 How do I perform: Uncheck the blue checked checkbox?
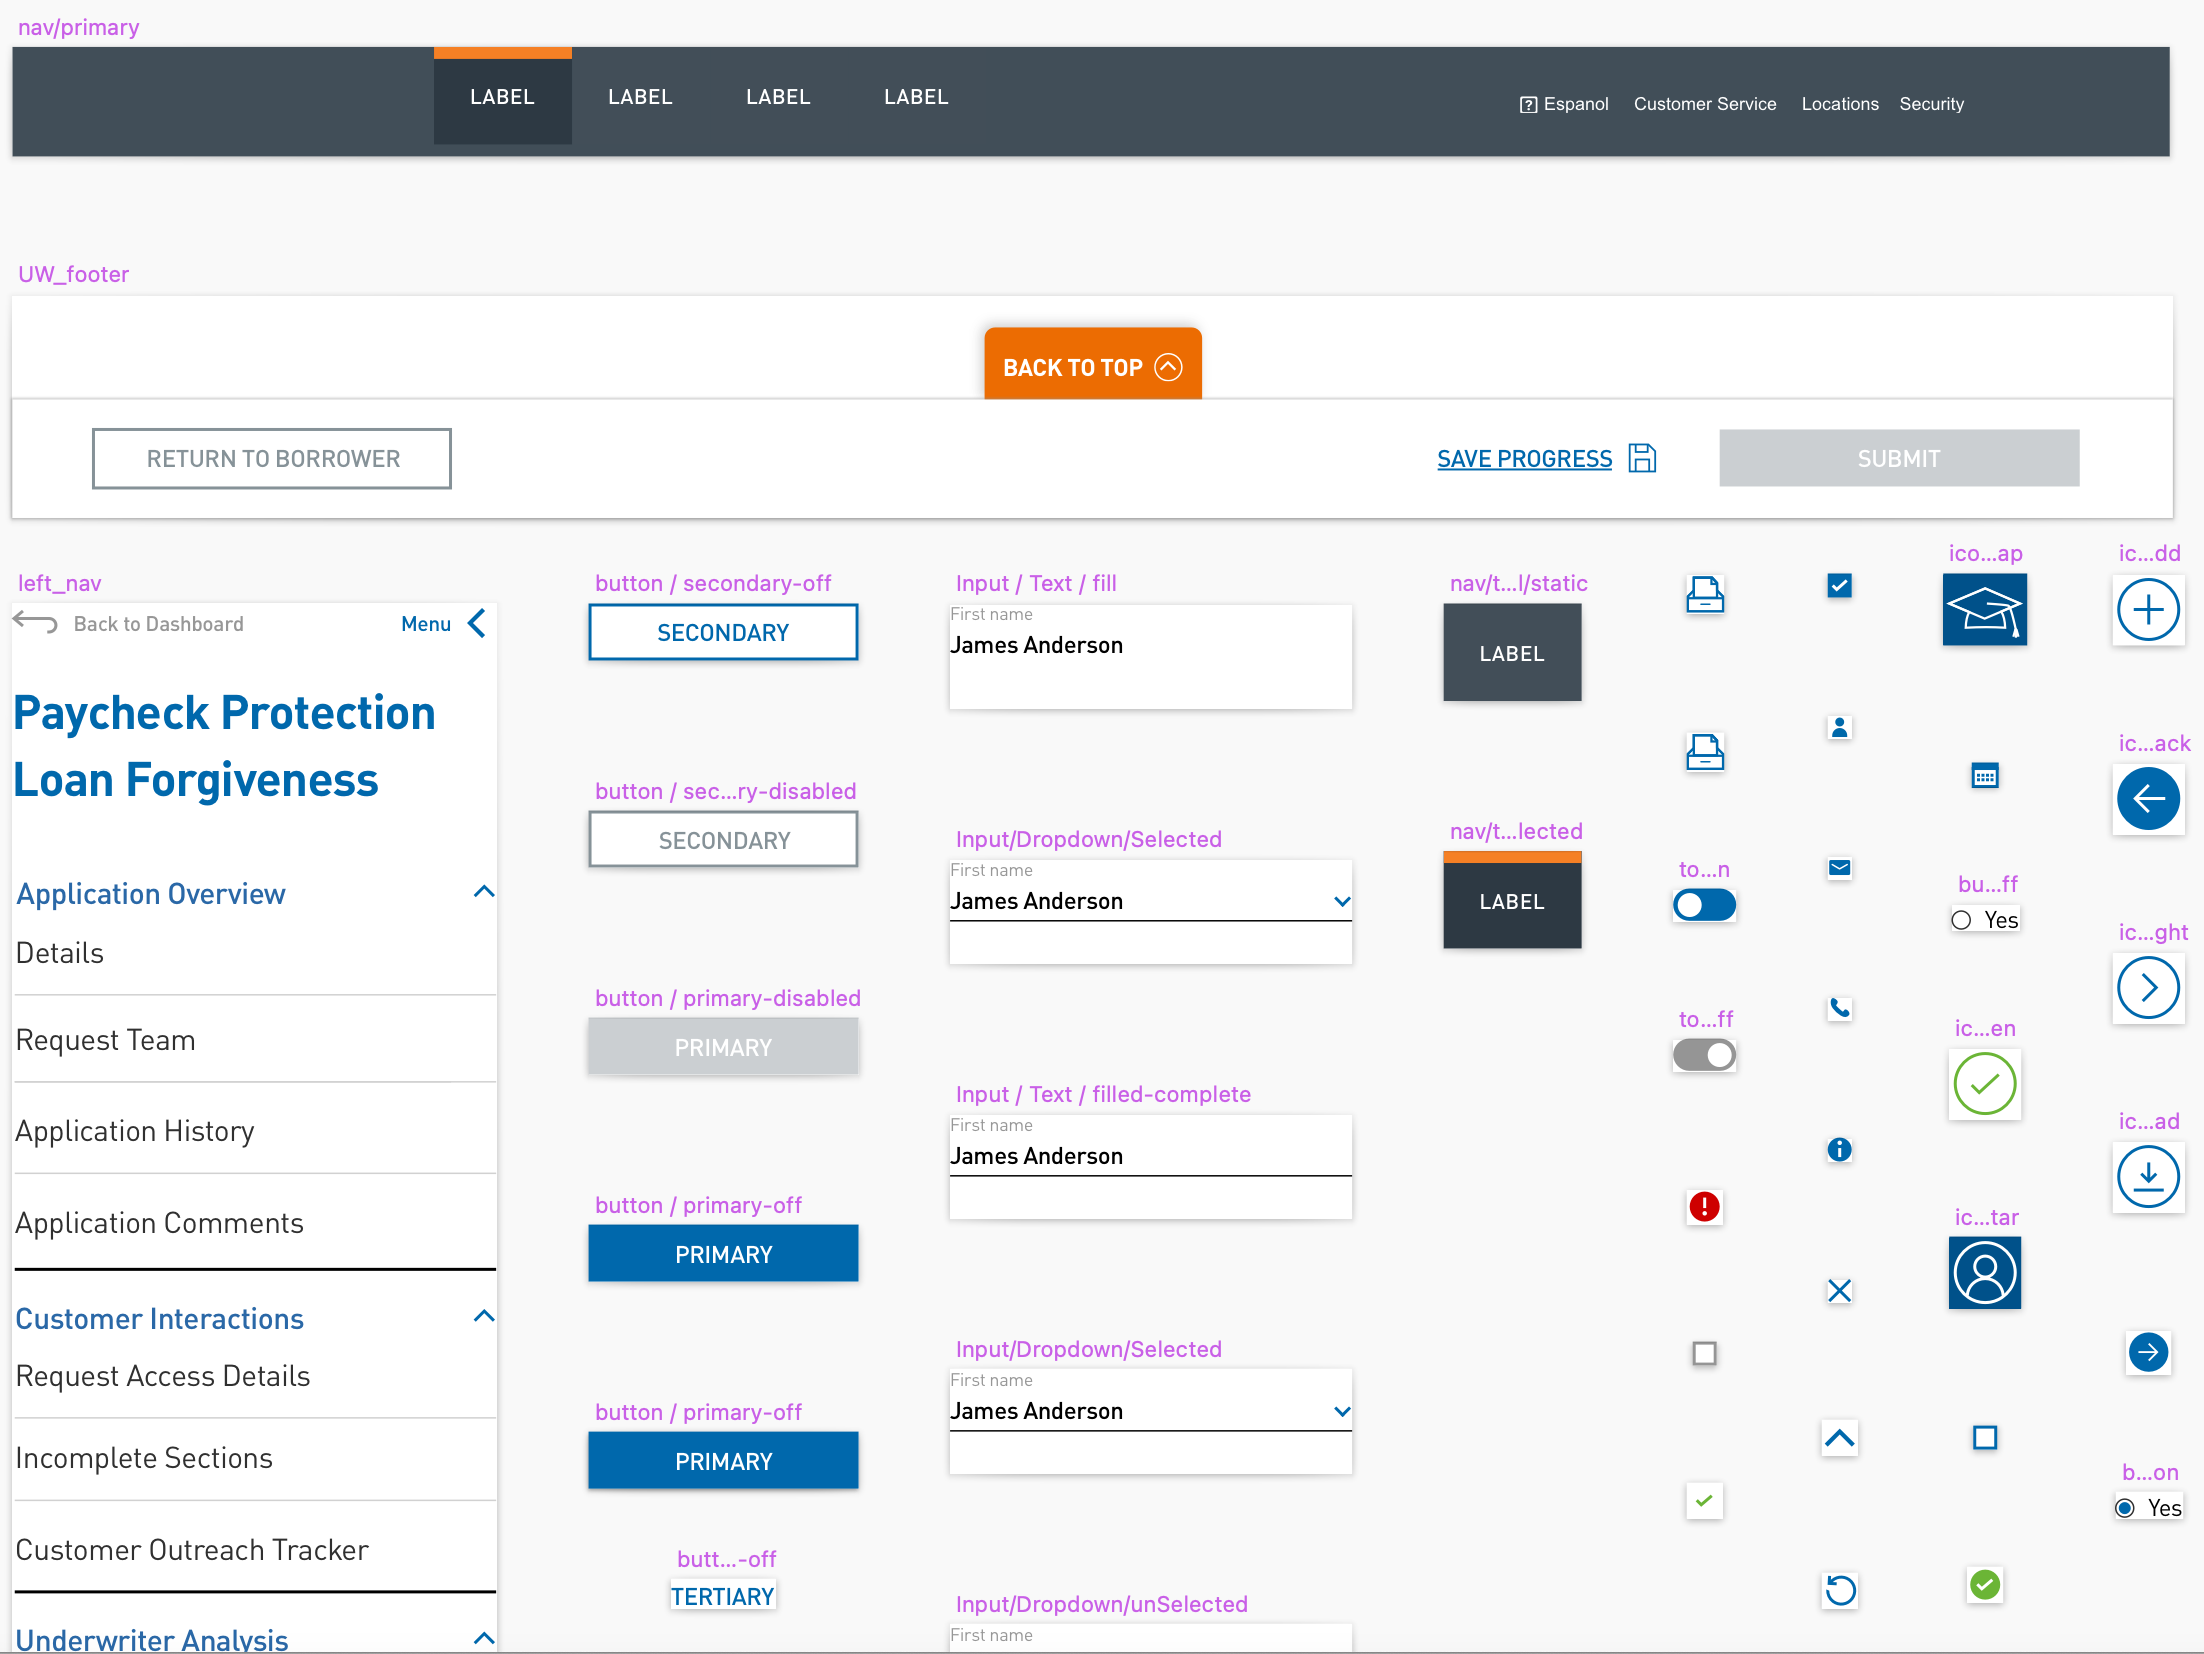(1839, 586)
